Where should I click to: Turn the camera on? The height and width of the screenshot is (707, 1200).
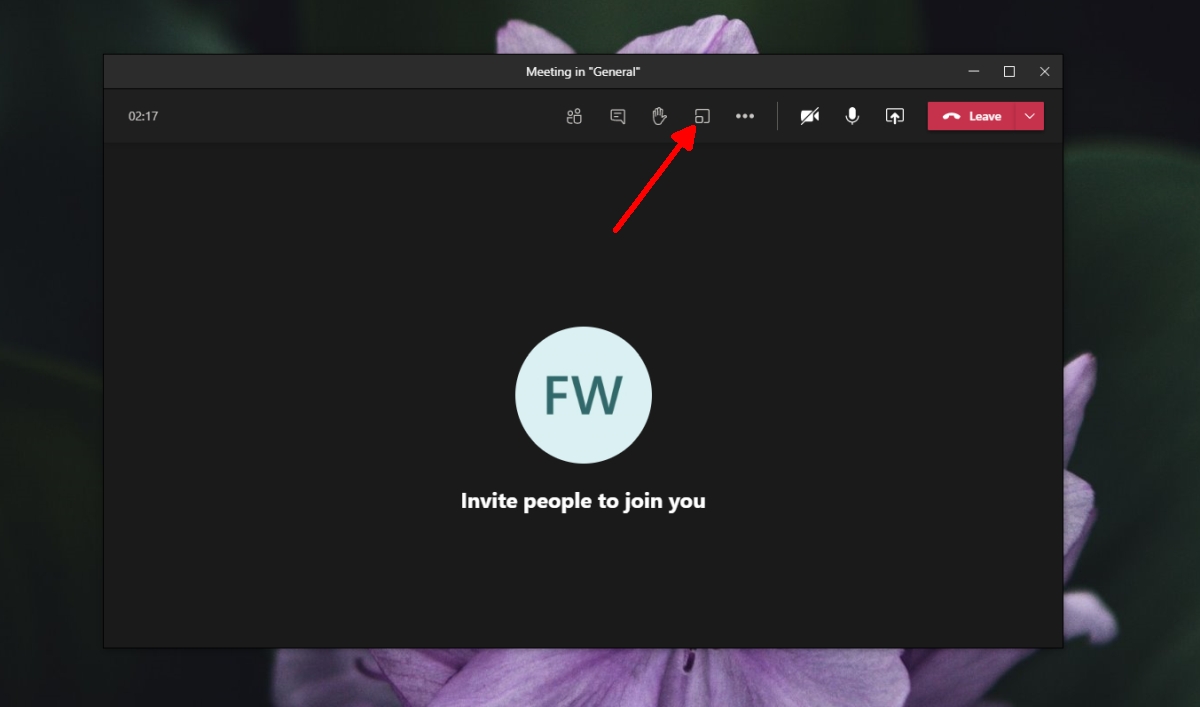[810, 116]
